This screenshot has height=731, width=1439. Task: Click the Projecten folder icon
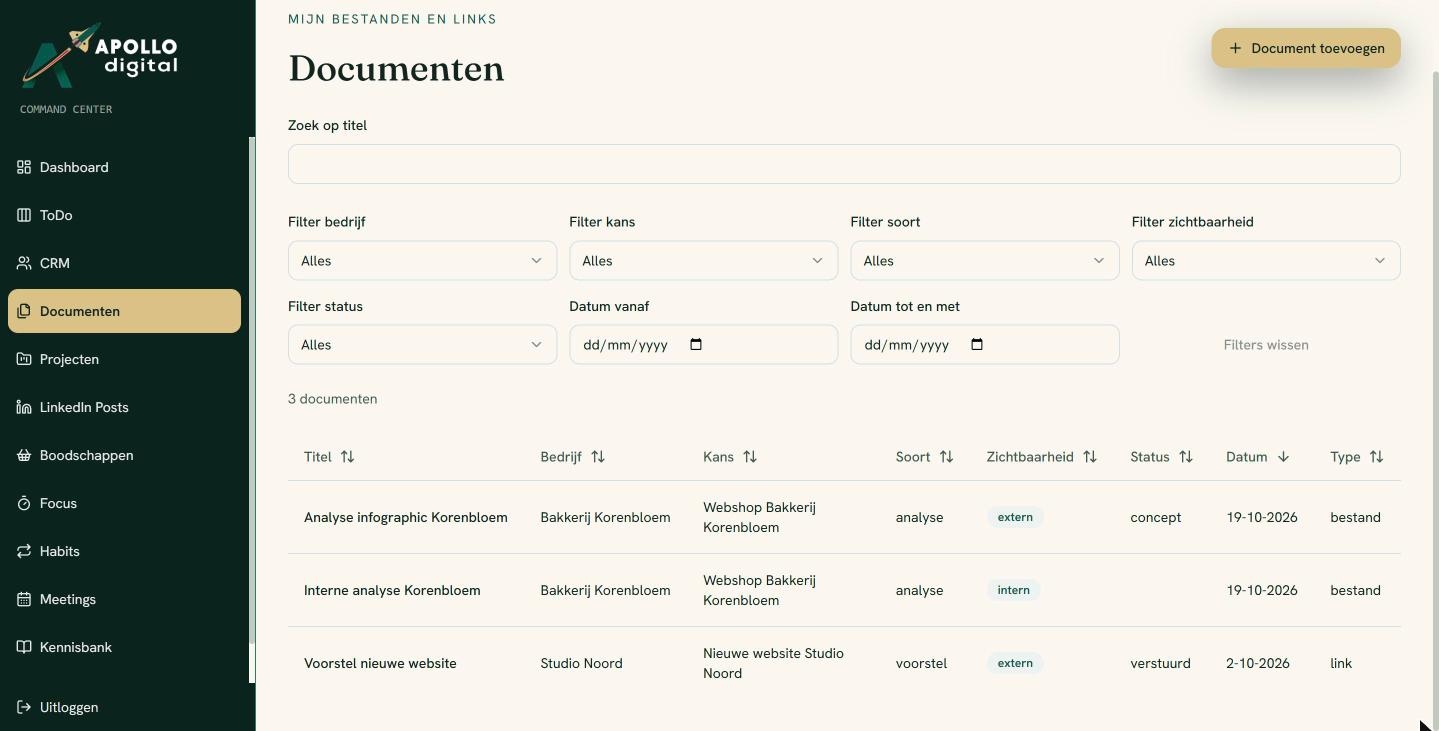[x=24, y=359]
